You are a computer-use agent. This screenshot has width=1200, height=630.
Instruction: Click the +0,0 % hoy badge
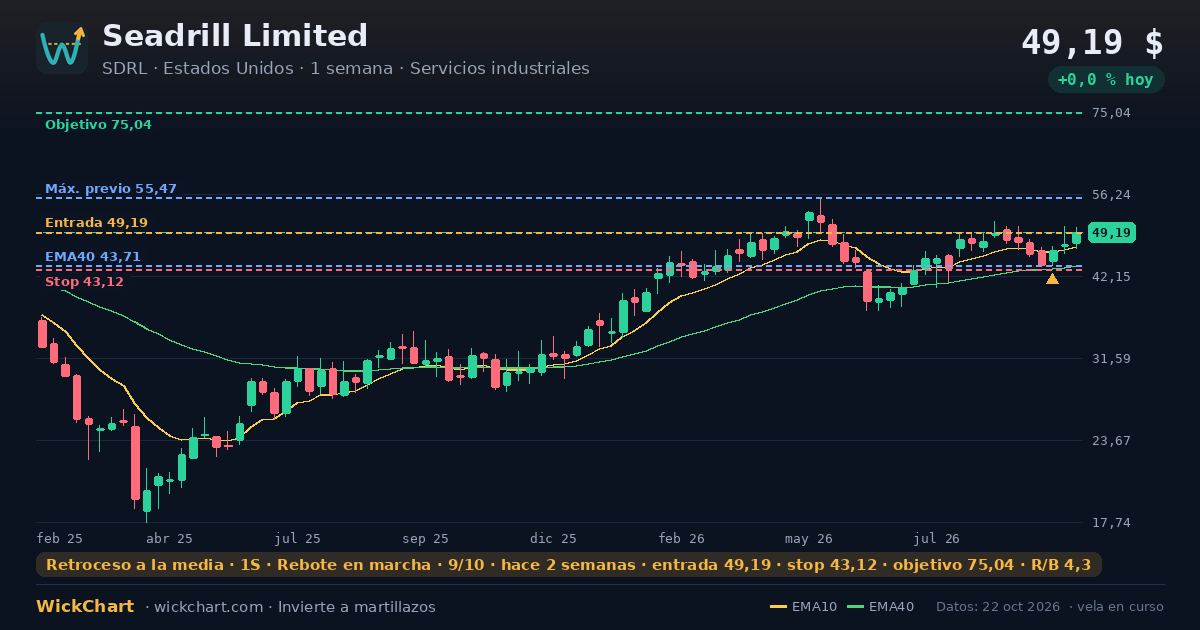pyautogui.click(x=1105, y=80)
